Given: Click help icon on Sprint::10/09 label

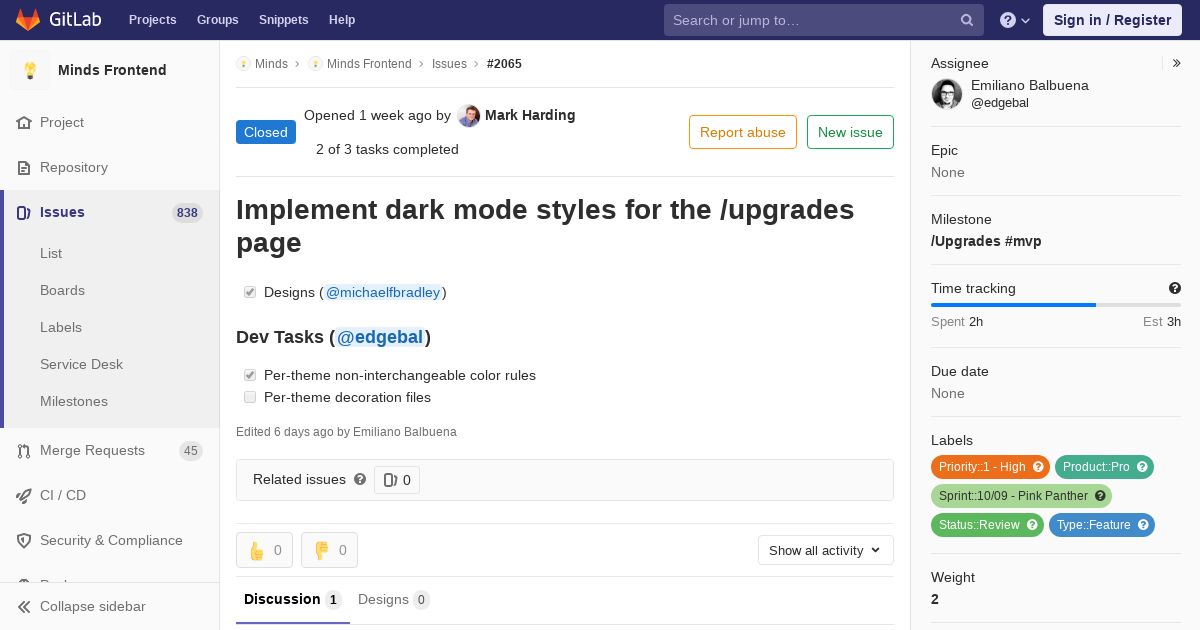Looking at the screenshot, I should tap(1100, 496).
